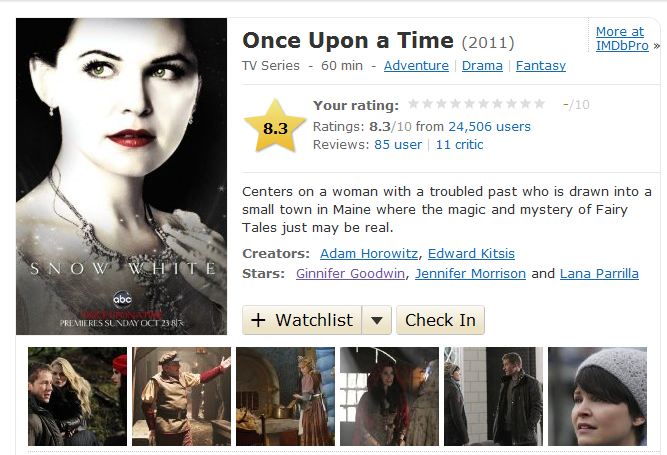Open the 11 critic reviews

click(x=459, y=145)
